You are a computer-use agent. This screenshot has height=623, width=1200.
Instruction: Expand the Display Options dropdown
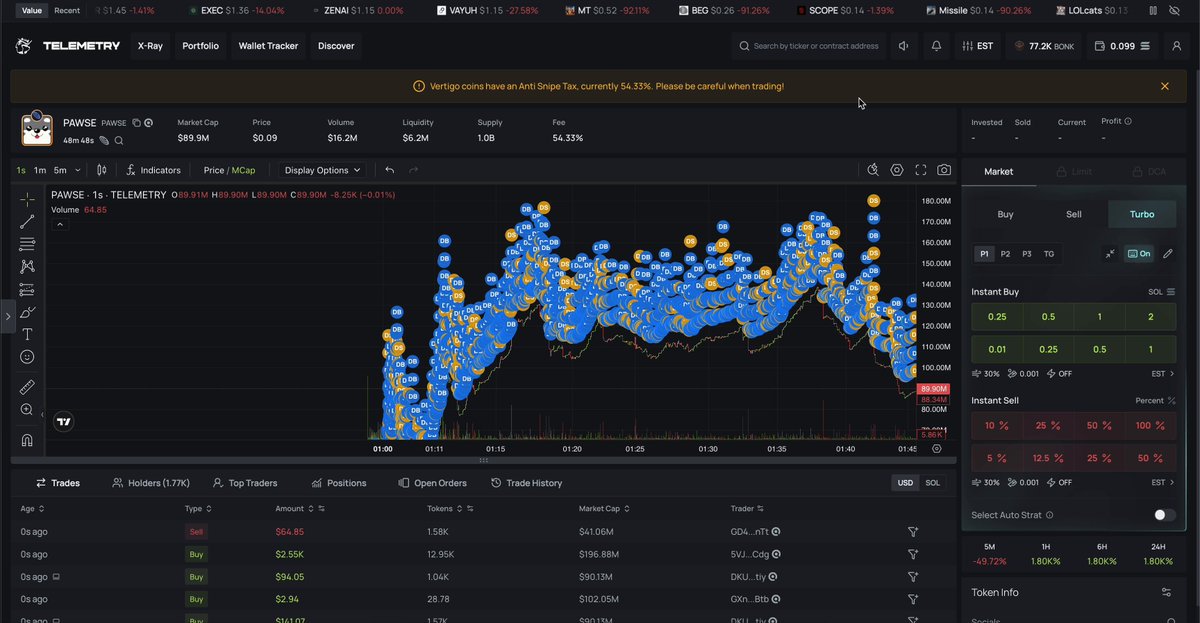tap(323, 170)
